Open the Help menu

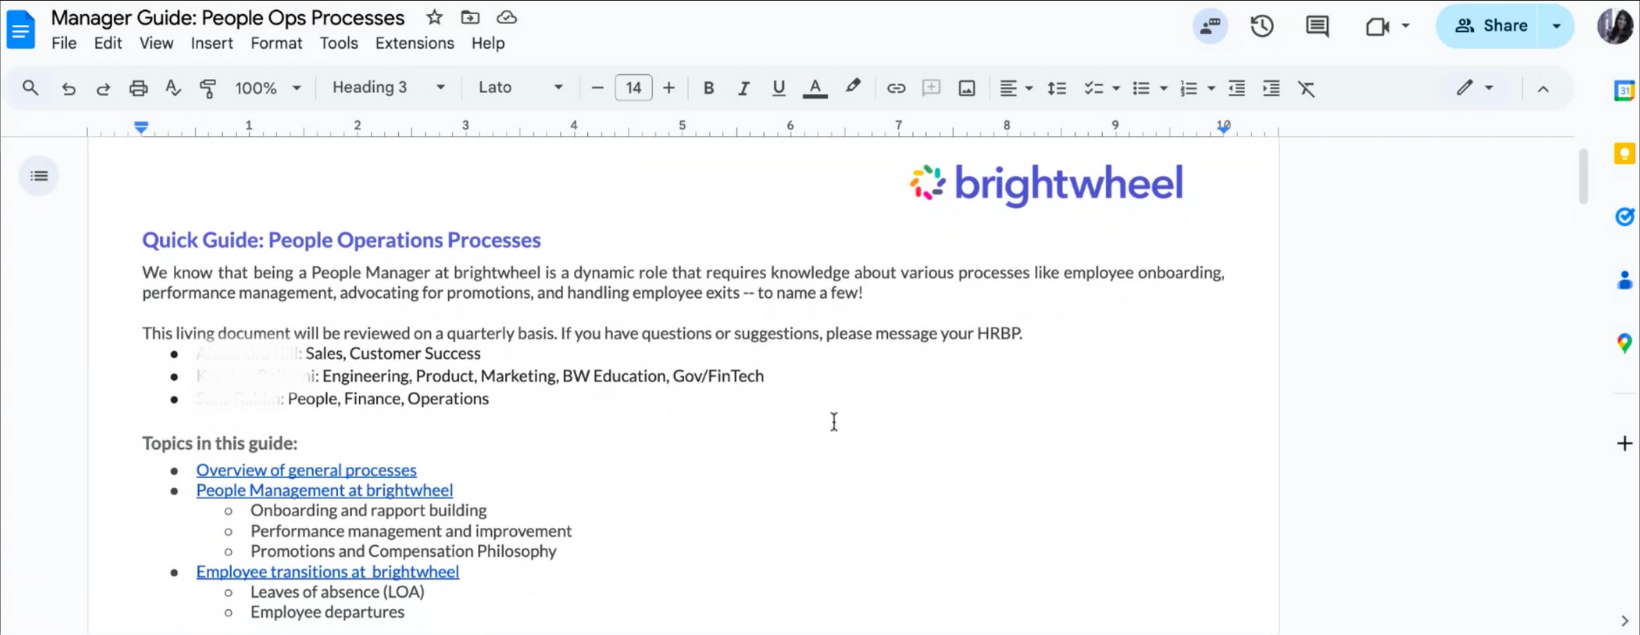coord(488,43)
